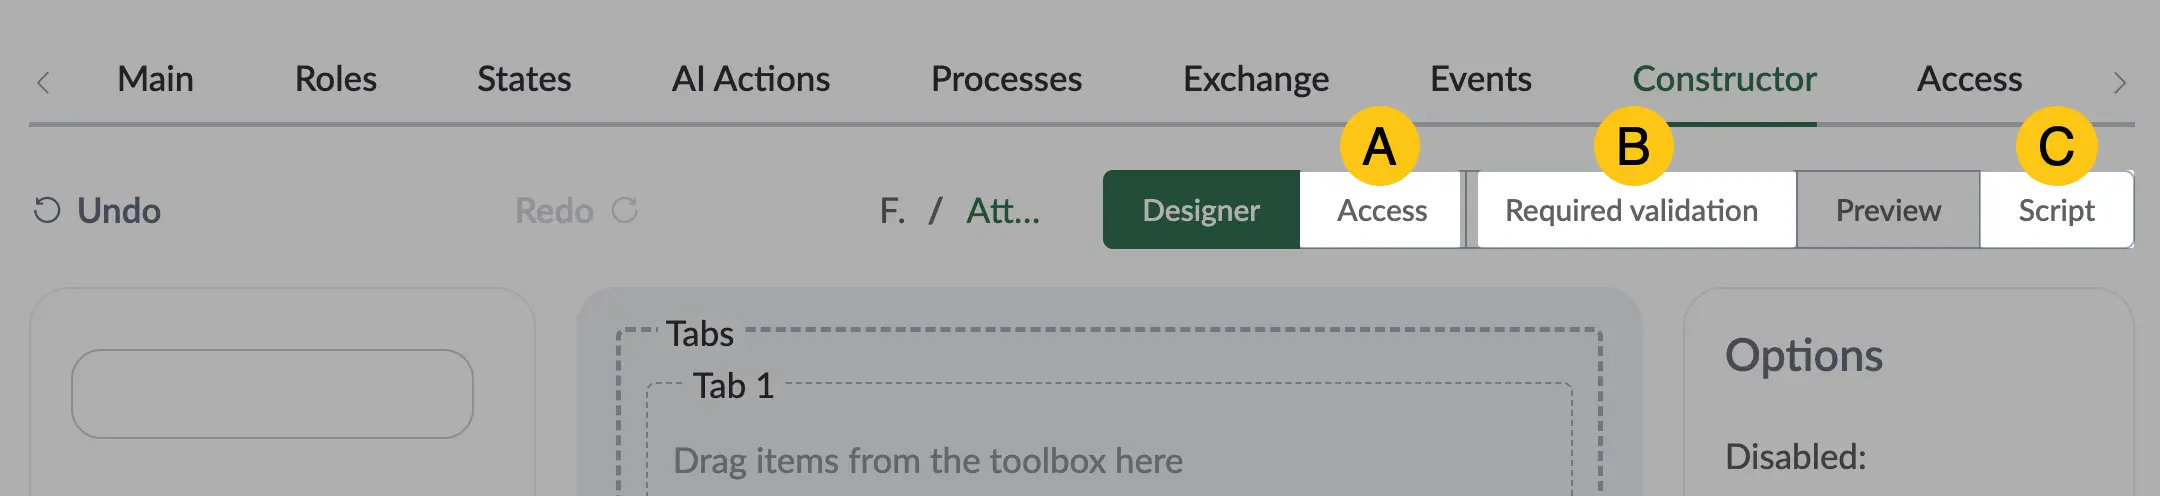Click the Att... breadcrumb link
This screenshot has height=496, width=2160.
tap(1003, 210)
